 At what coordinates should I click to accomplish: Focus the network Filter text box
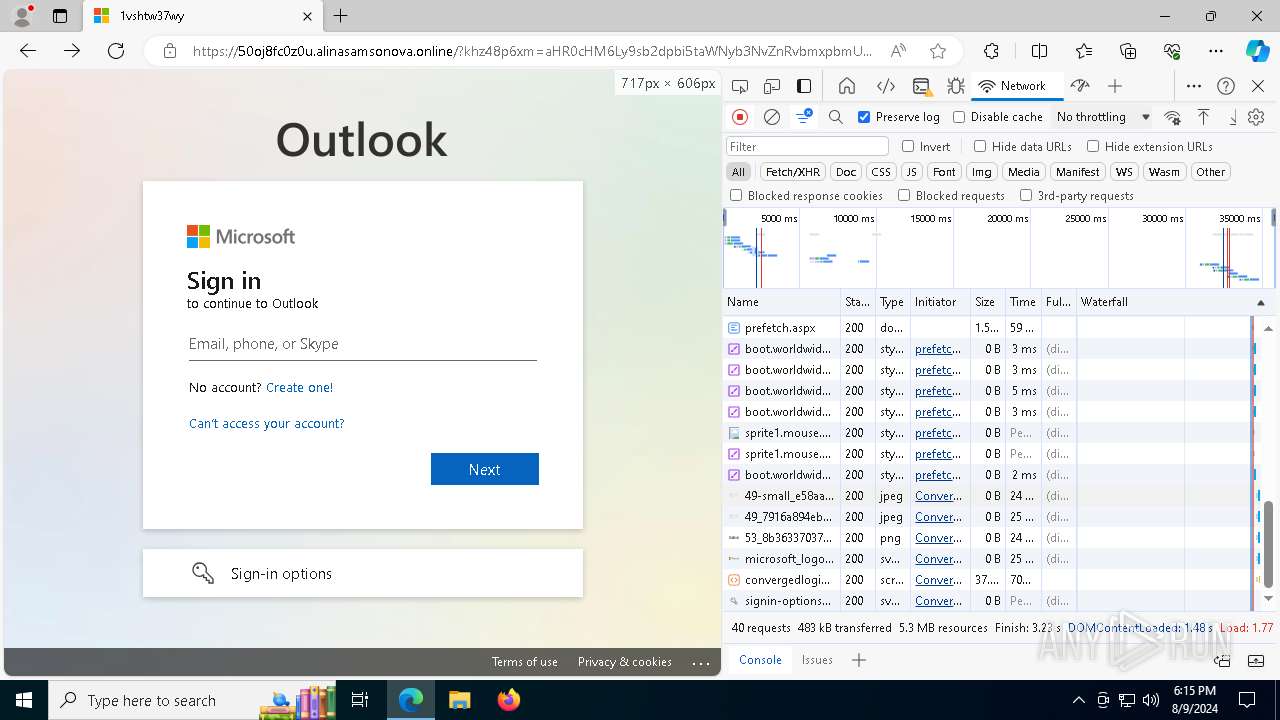coord(807,146)
